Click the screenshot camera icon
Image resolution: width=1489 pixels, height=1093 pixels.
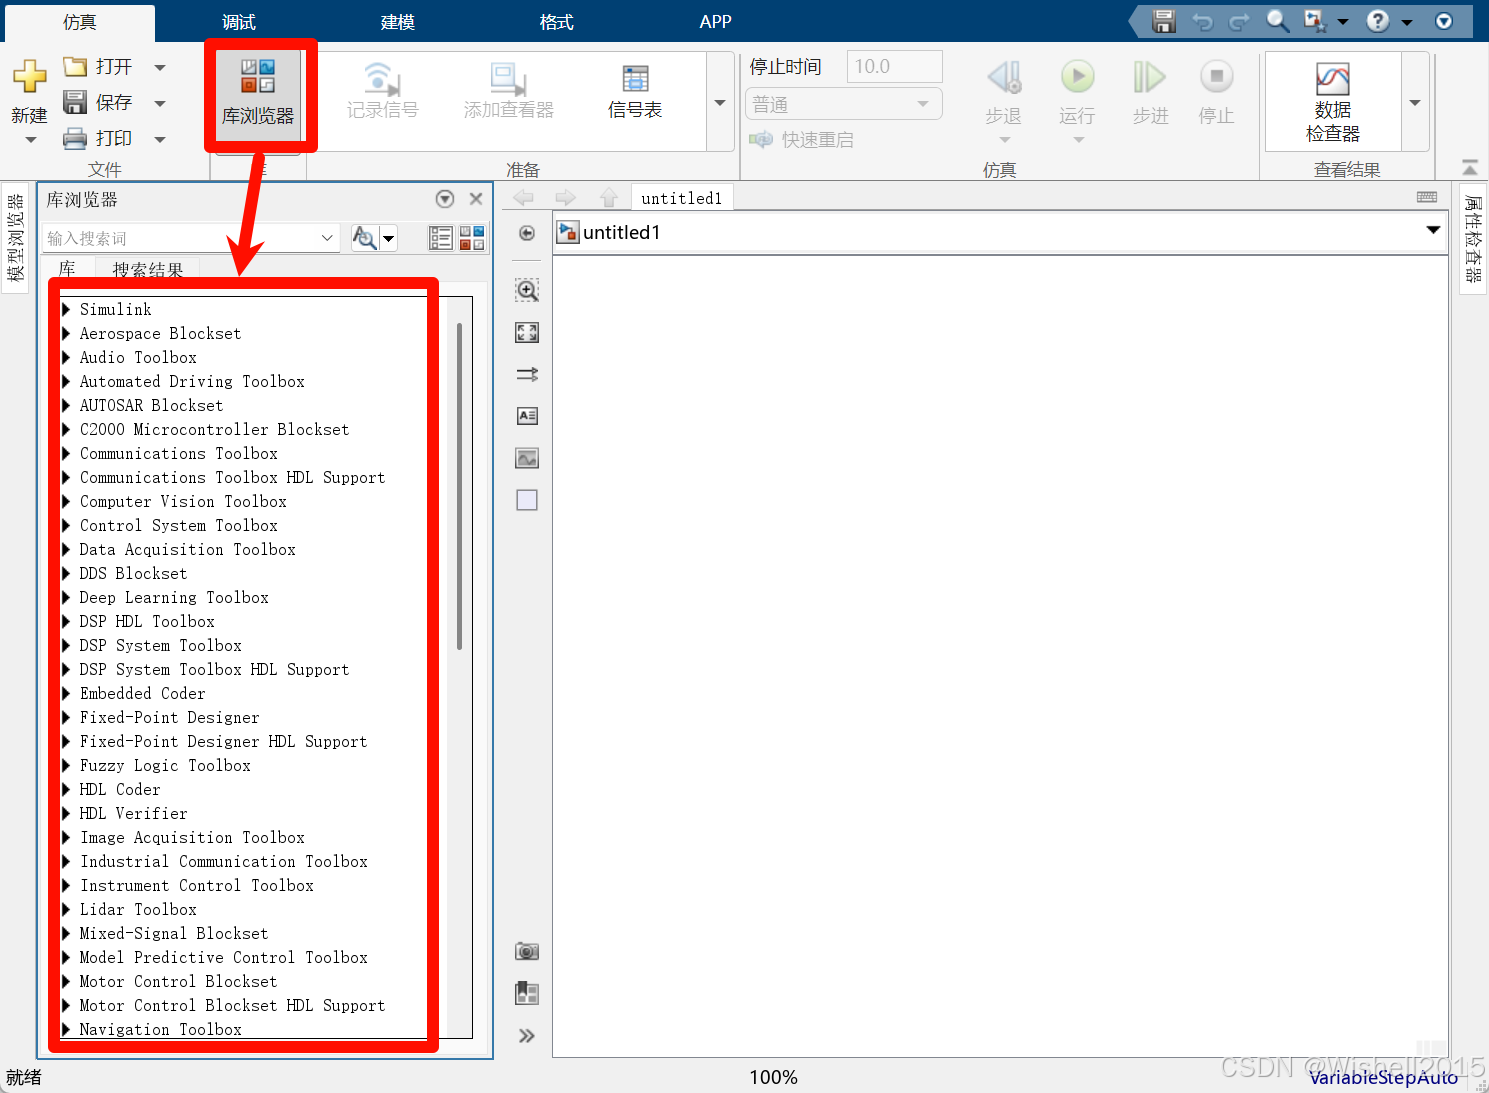527,951
